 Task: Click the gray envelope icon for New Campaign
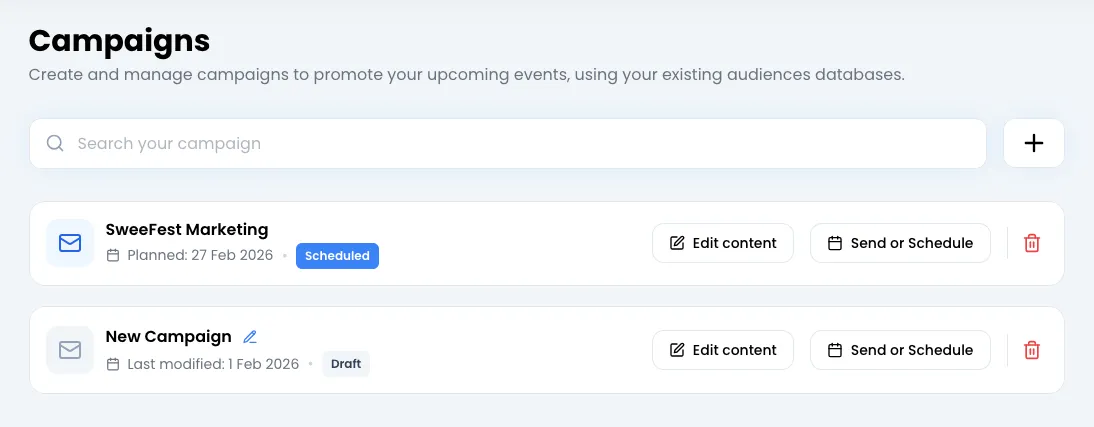[x=70, y=350]
